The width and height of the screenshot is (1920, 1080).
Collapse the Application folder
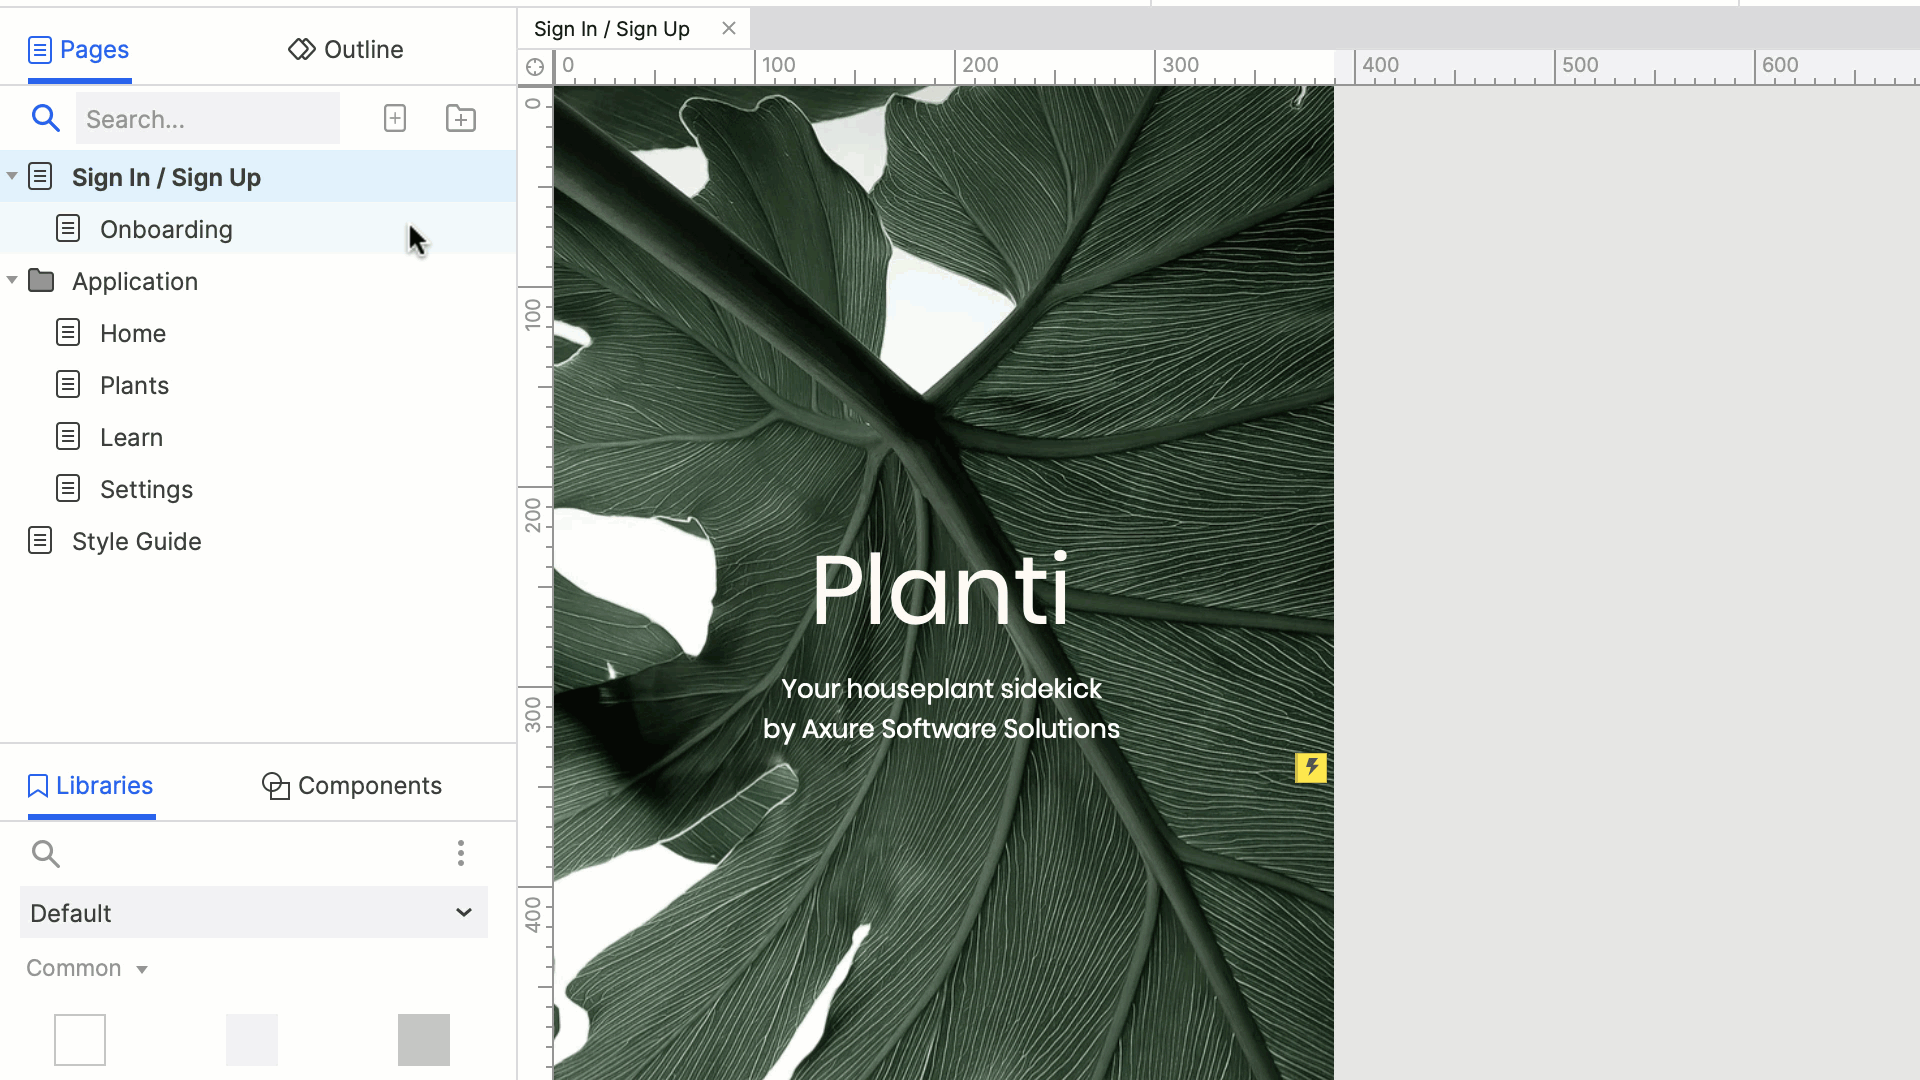pyautogui.click(x=13, y=281)
